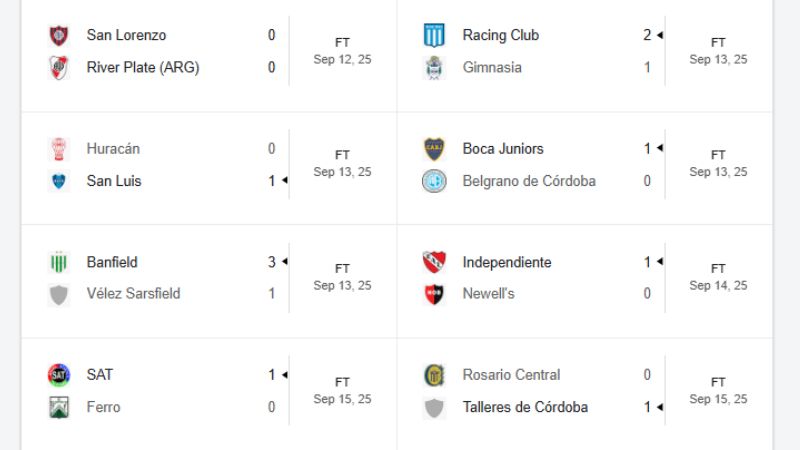
Task: Click the Huracán club crest
Action: pos(59,148)
